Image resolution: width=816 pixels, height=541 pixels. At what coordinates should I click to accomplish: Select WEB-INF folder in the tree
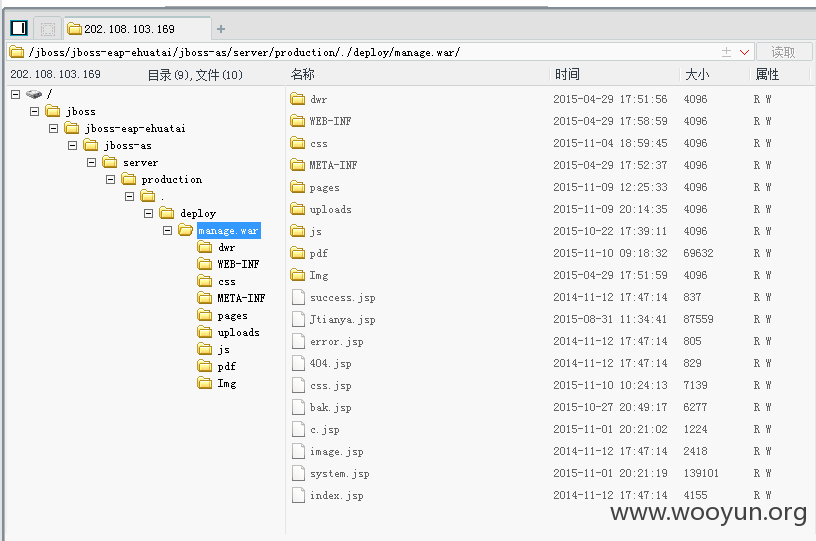238,264
